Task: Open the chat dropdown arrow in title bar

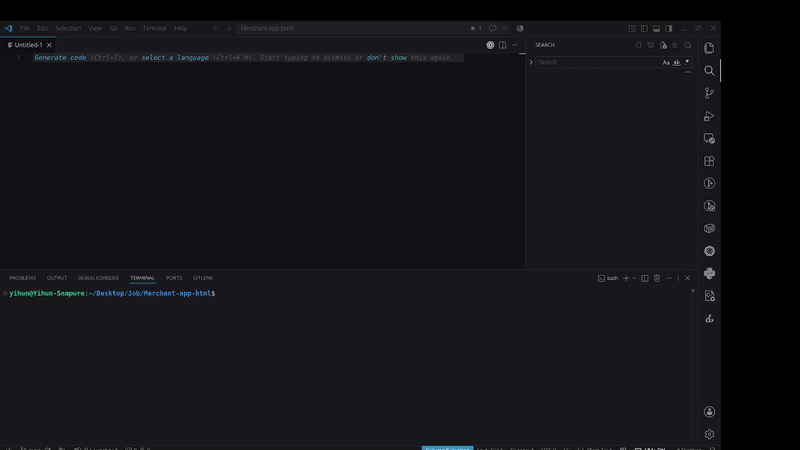Action: tap(504, 29)
